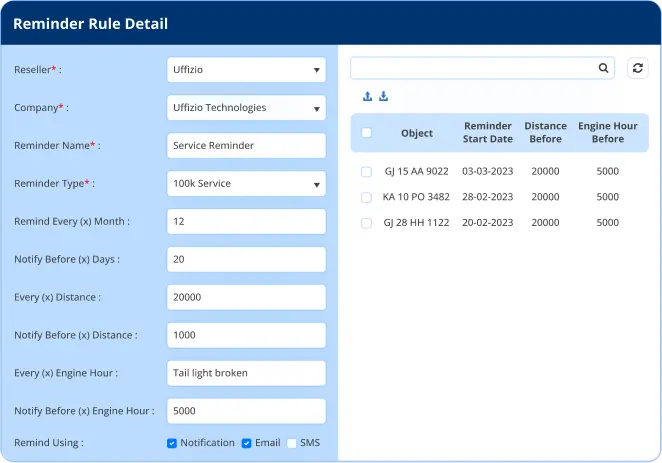Open the Reseller dropdown

tap(246, 70)
